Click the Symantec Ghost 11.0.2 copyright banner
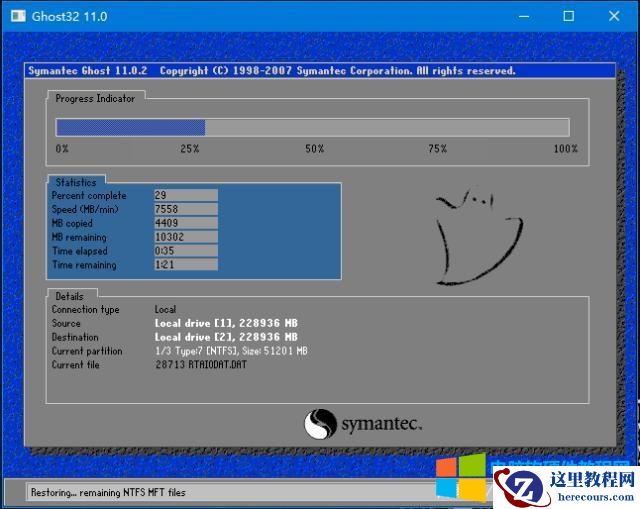 point(320,71)
